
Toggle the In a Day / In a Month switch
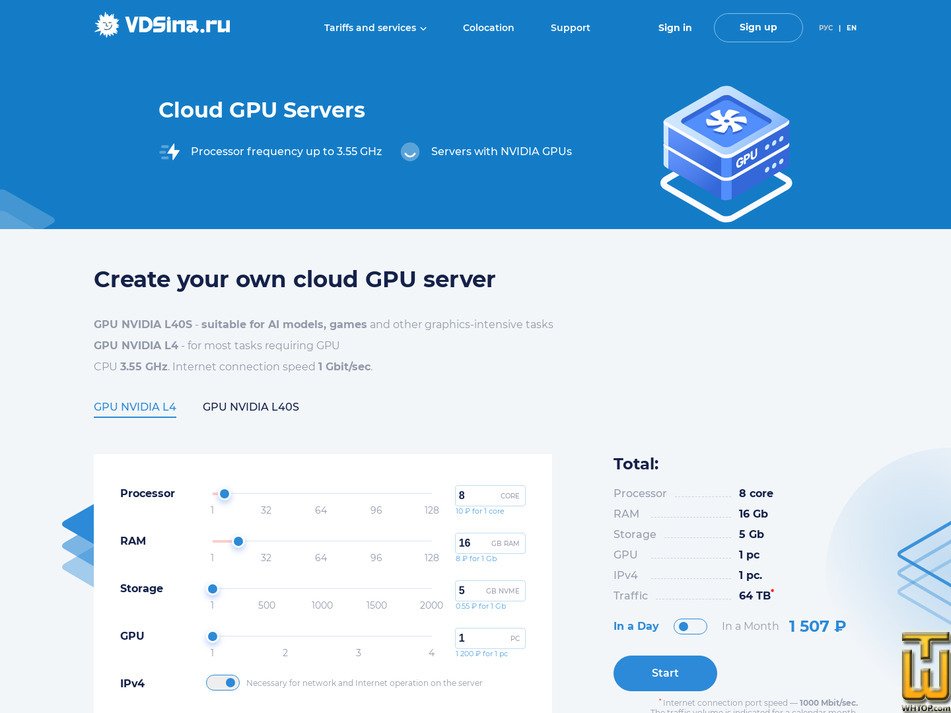[x=690, y=626]
